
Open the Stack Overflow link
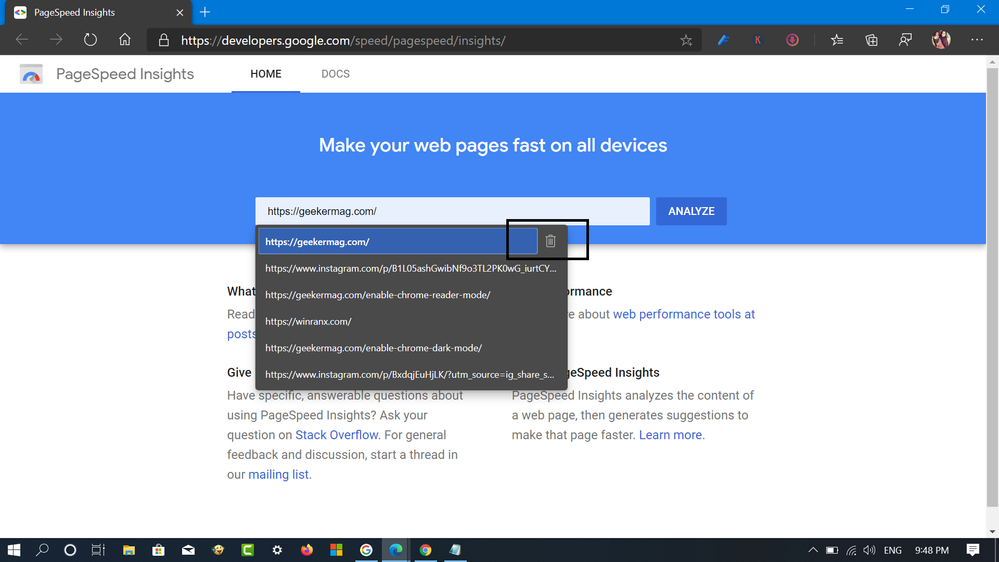[336, 435]
